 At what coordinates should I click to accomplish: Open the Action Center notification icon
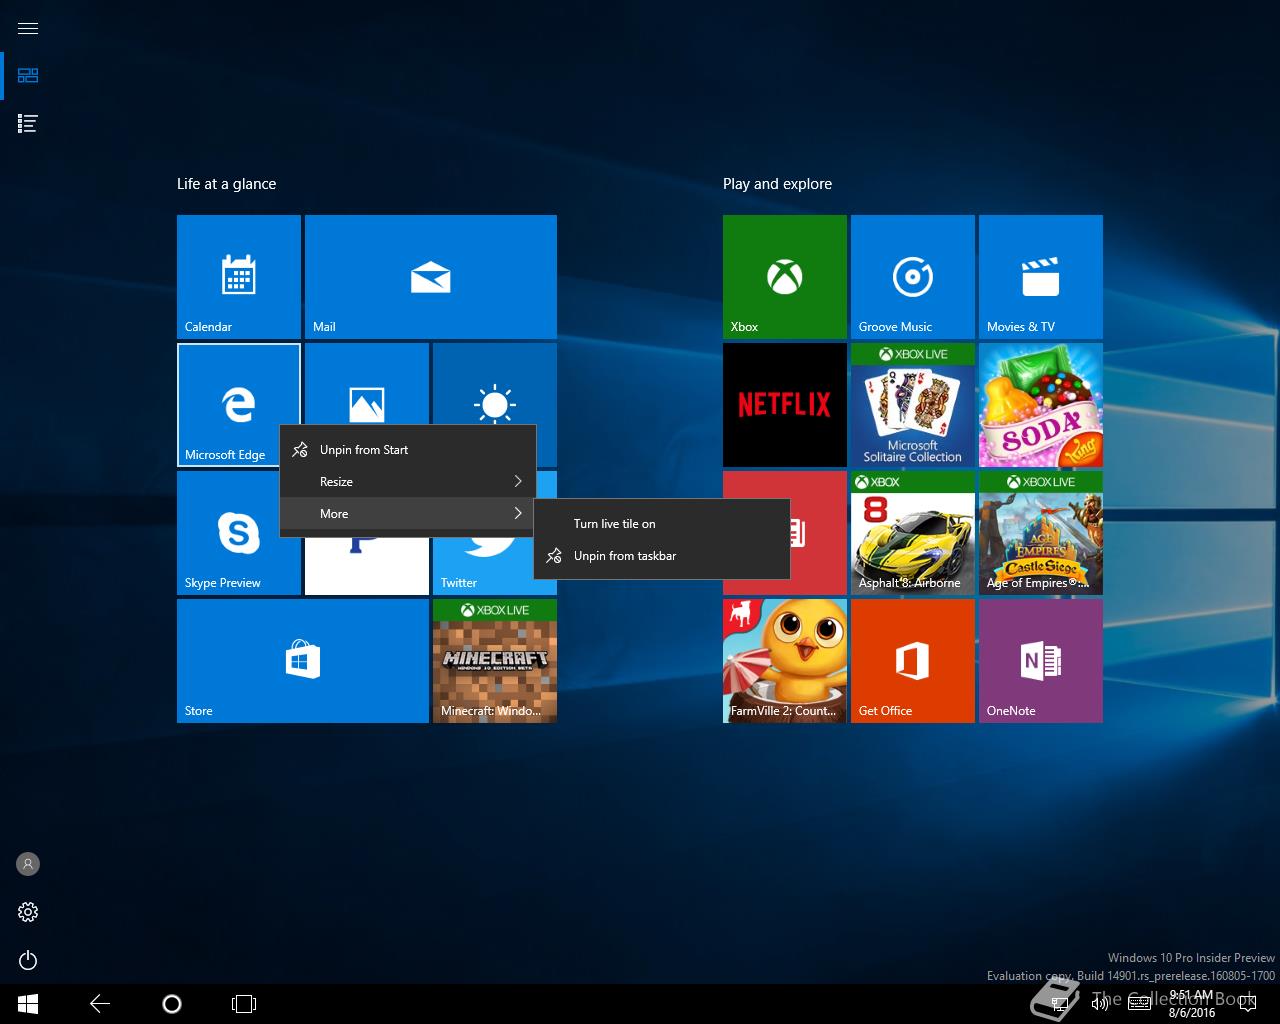[x=1247, y=1004]
